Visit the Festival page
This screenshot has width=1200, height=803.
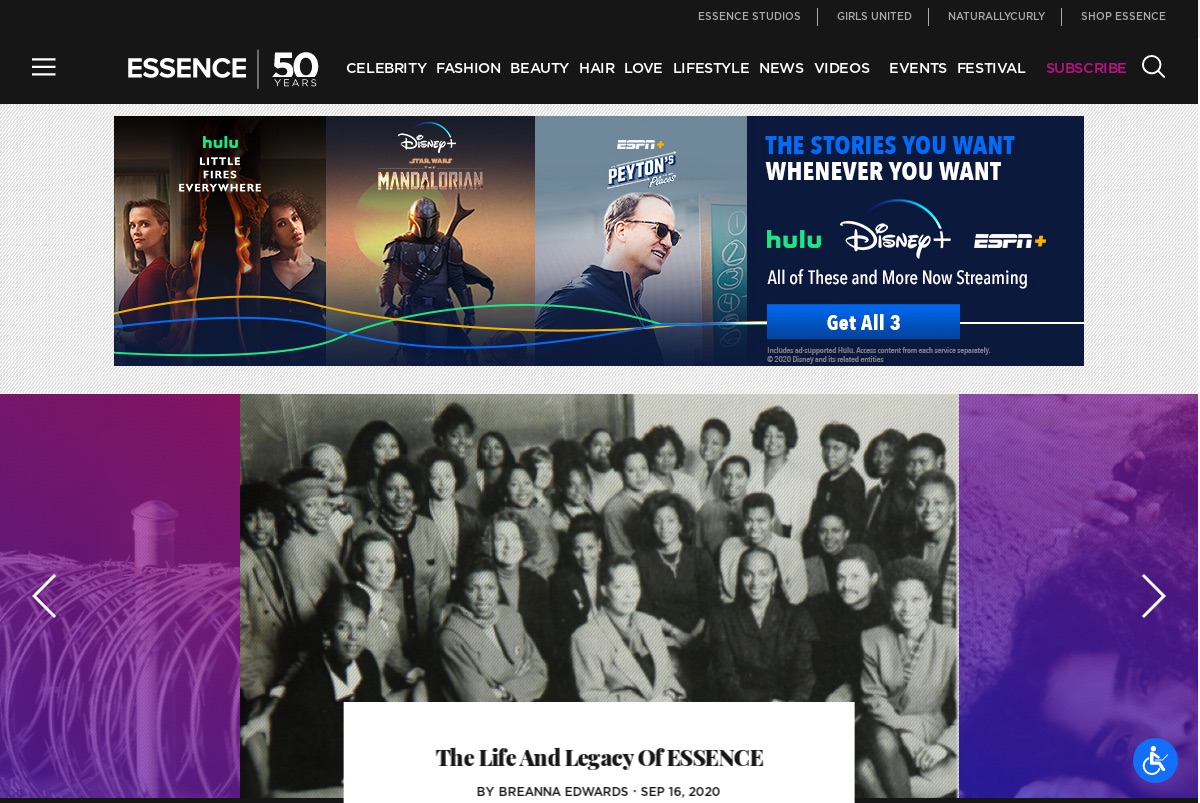click(991, 68)
